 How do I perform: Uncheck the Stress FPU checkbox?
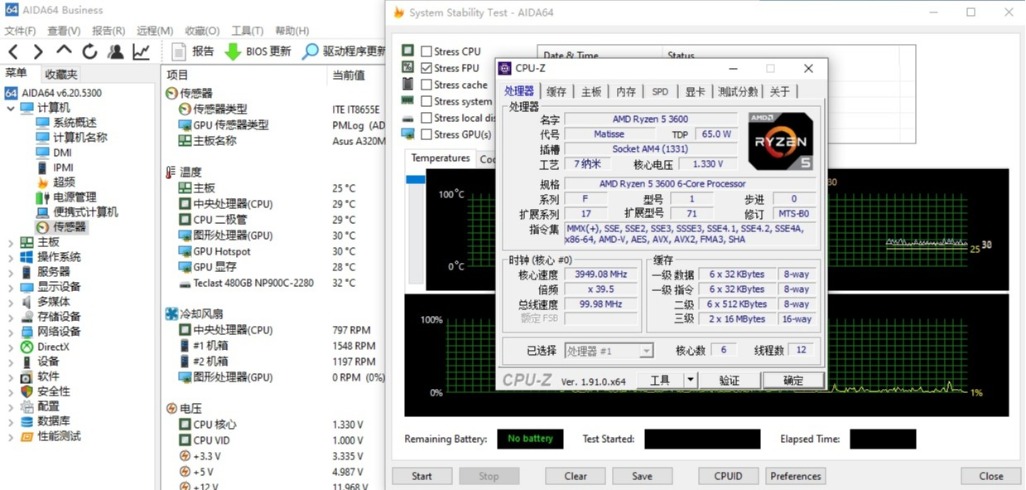pyautogui.click(x=427, y=68)
